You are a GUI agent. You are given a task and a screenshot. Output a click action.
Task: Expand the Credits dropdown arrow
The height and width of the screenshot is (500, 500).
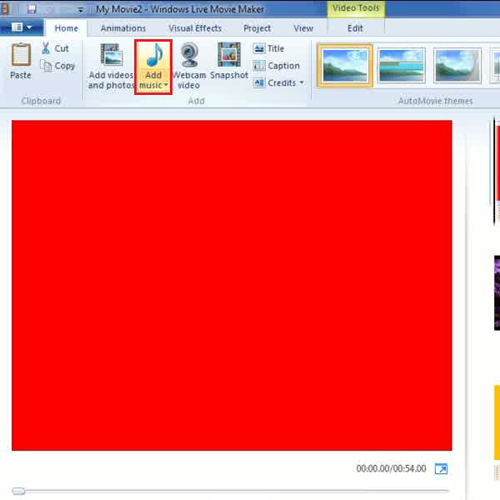tap(302, 82)
